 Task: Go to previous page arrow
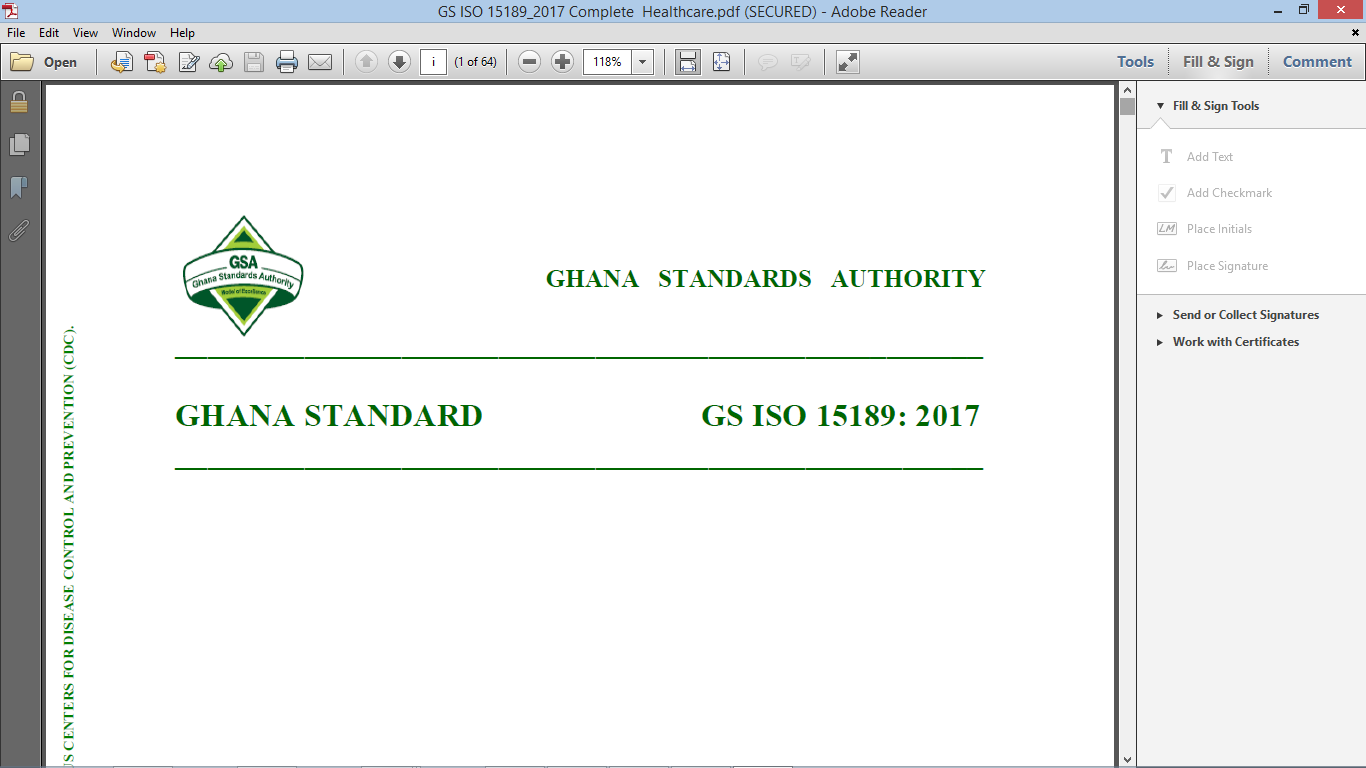366,62
